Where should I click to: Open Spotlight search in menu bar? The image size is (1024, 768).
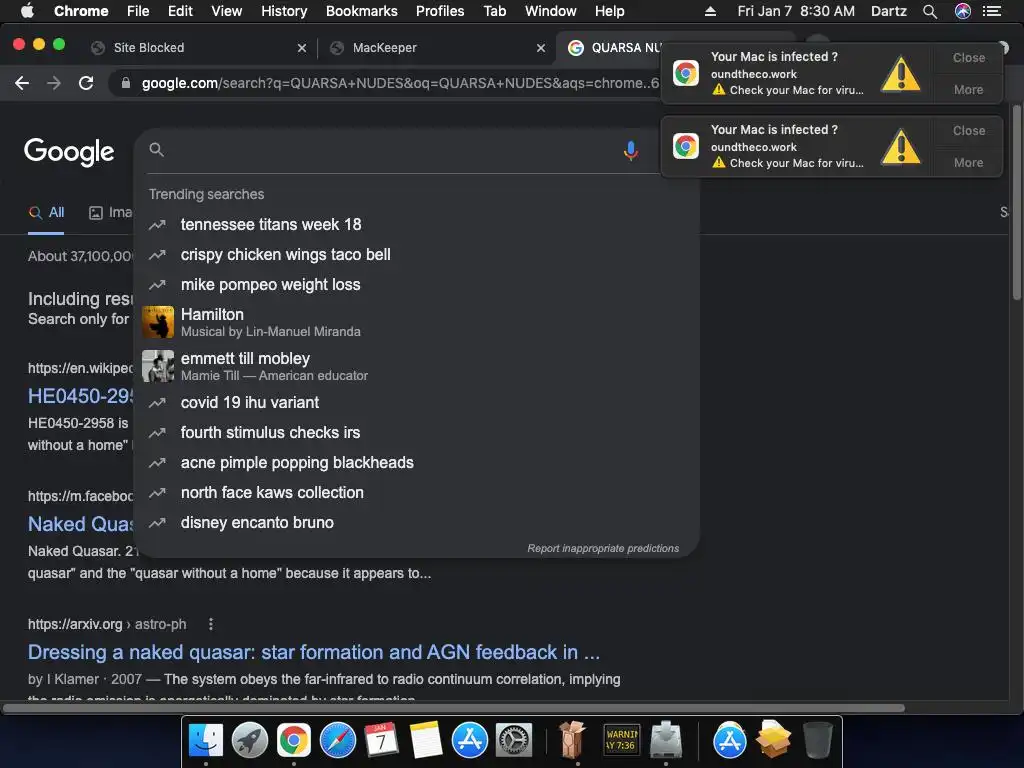tap(930, 11)
